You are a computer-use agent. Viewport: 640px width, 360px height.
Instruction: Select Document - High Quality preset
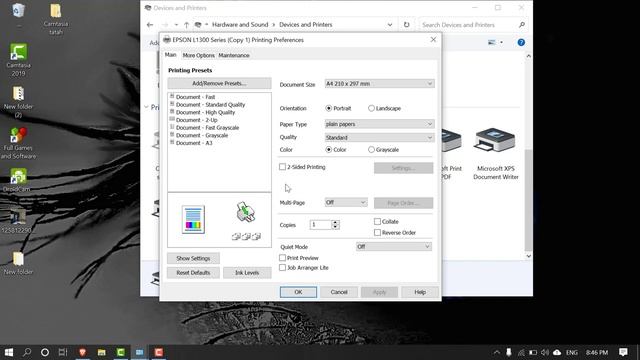(205, 112)
